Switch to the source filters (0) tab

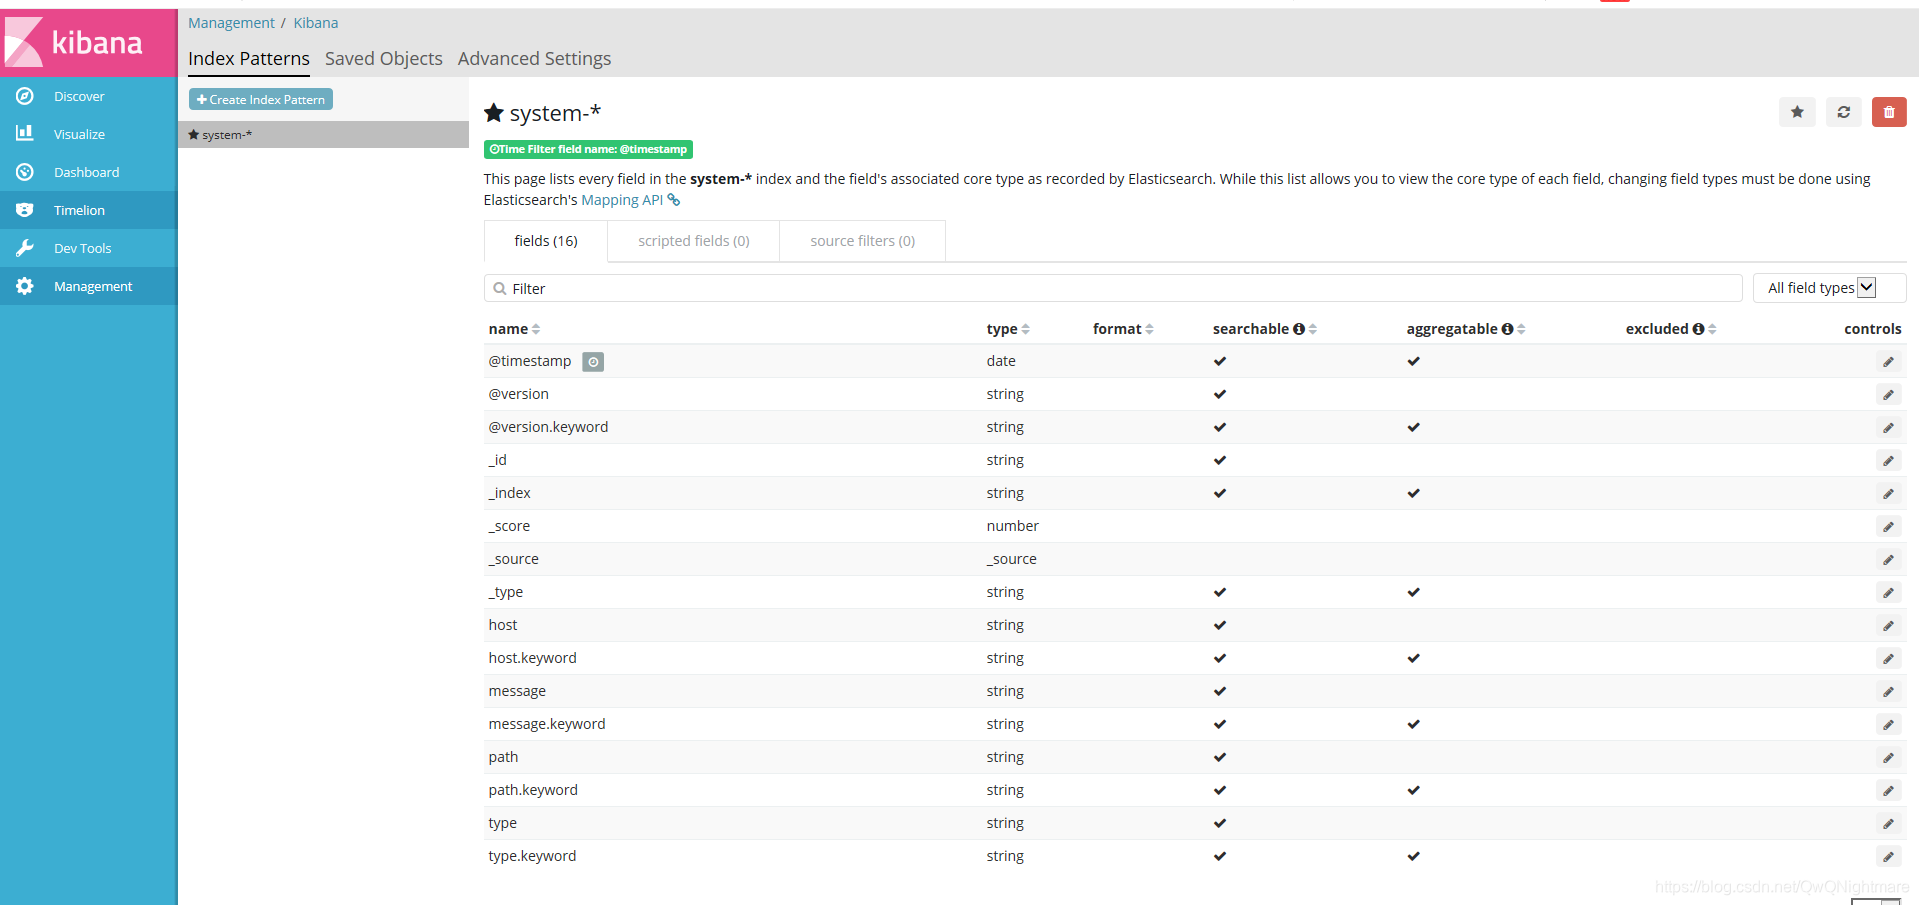point(862,241)
